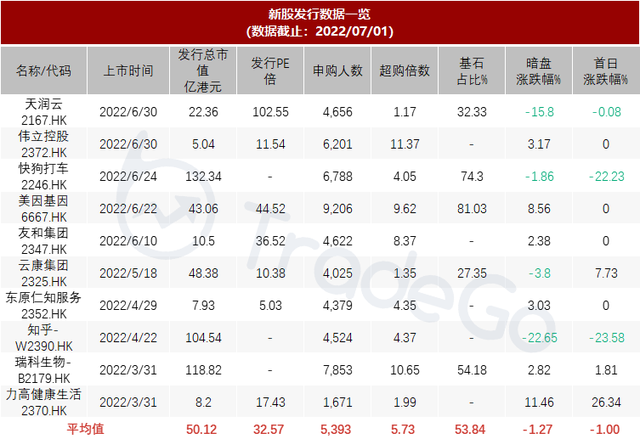This screenshot has height=439, width=640.
Task: Click subscriber count 4,656
Action: [x=338, y=112]
